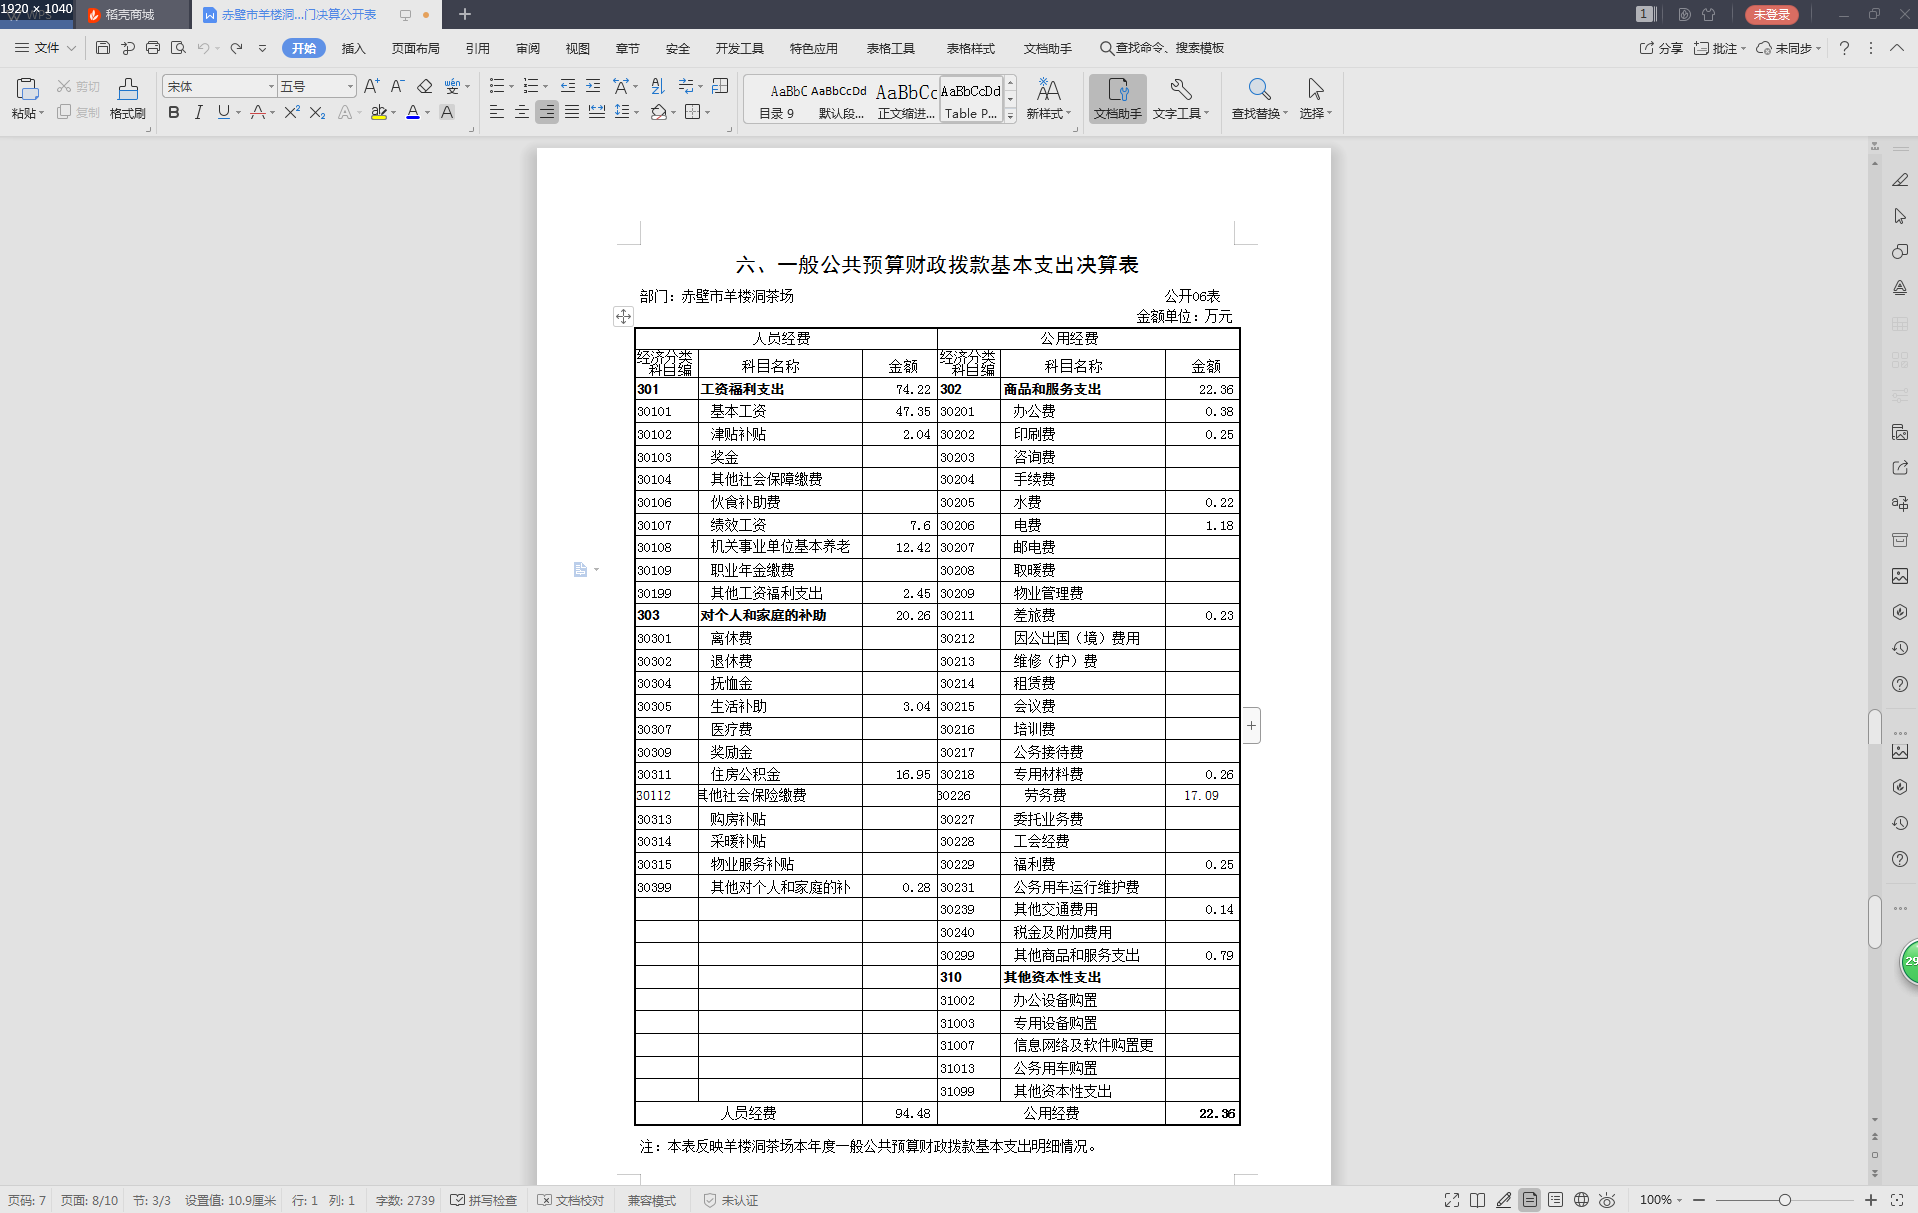Click the decrease indent icon
1918x1213 pixels.
[x=568, y=87]
